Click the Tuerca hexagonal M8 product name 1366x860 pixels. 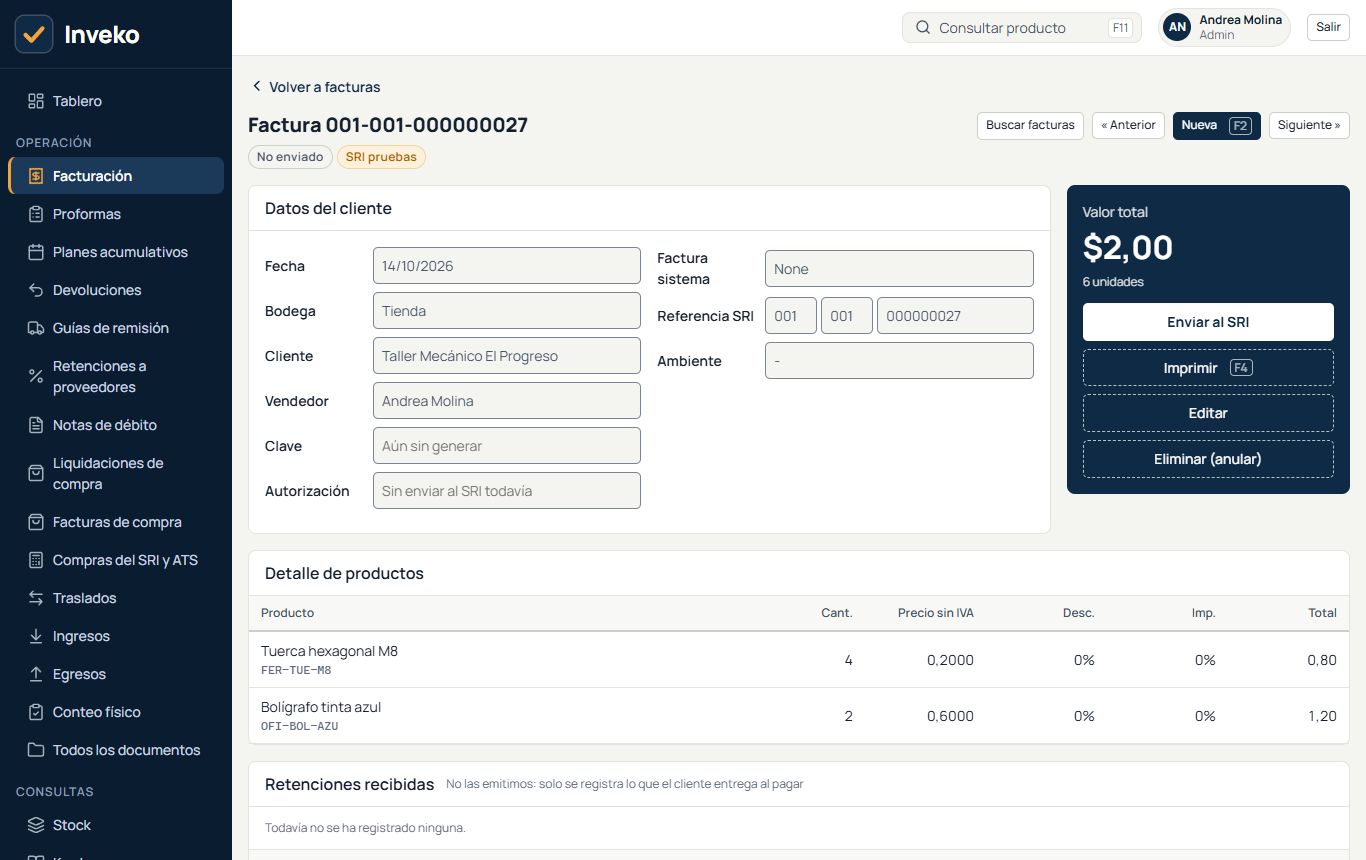click(329, 651)
